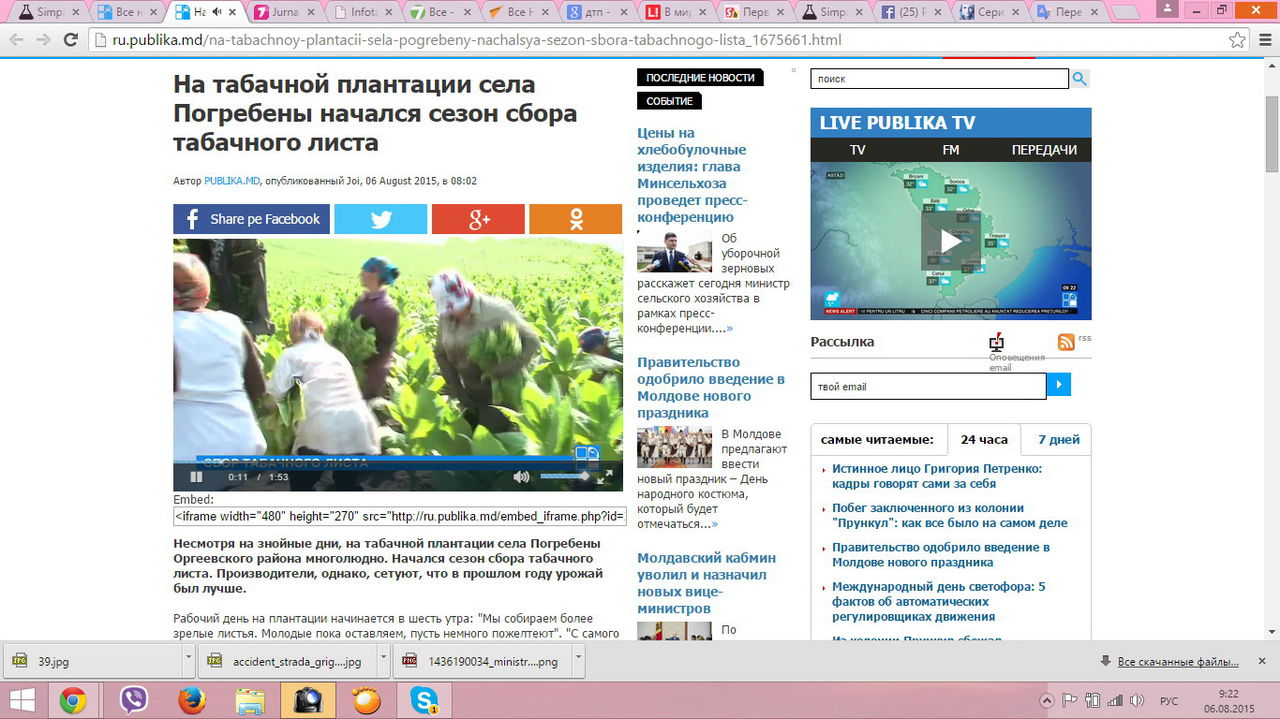
Task: Select the 7 дней most-read tab
Action: coord(1058,440)
